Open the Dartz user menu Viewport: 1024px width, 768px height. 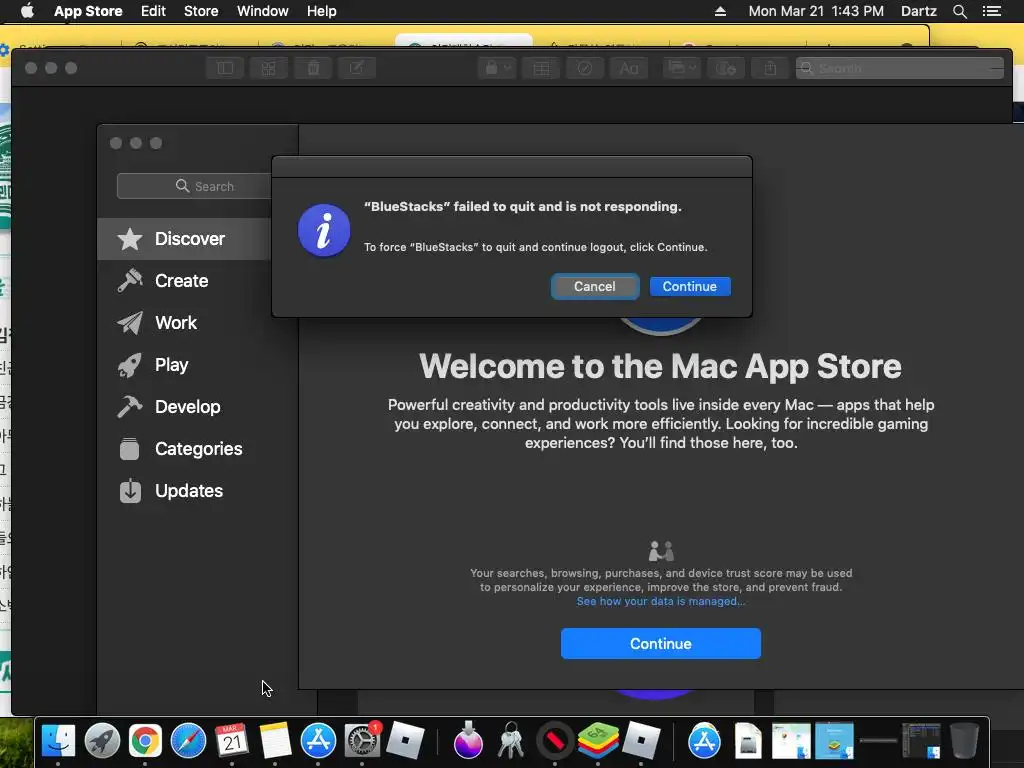tap(918, 11)
